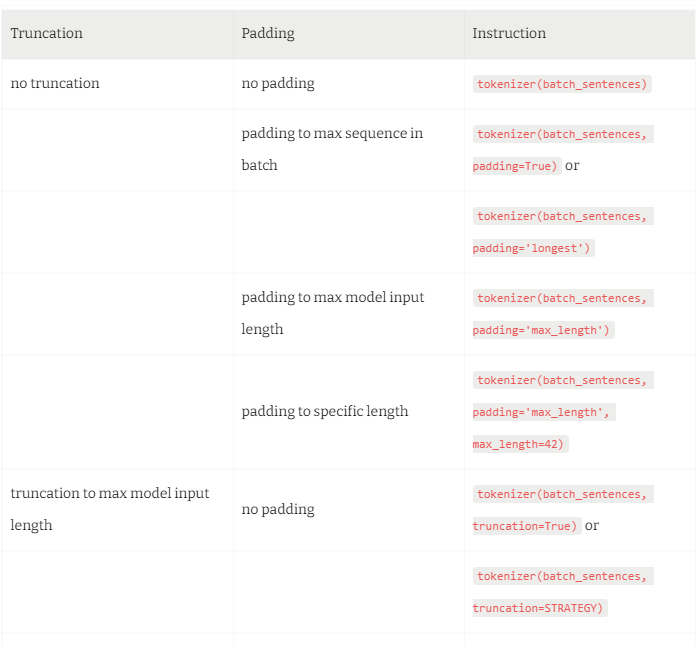Click 'no padding' beside truncation to max model
This screenshot has width=696, height=647.
pyautogui.click(x=278, y=509)
